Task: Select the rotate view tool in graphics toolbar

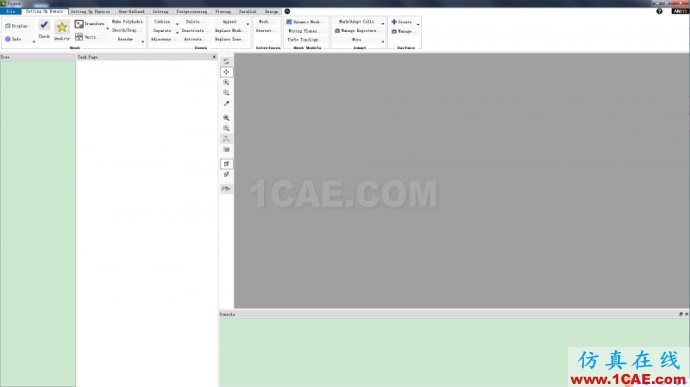Action: click(226, 61)
